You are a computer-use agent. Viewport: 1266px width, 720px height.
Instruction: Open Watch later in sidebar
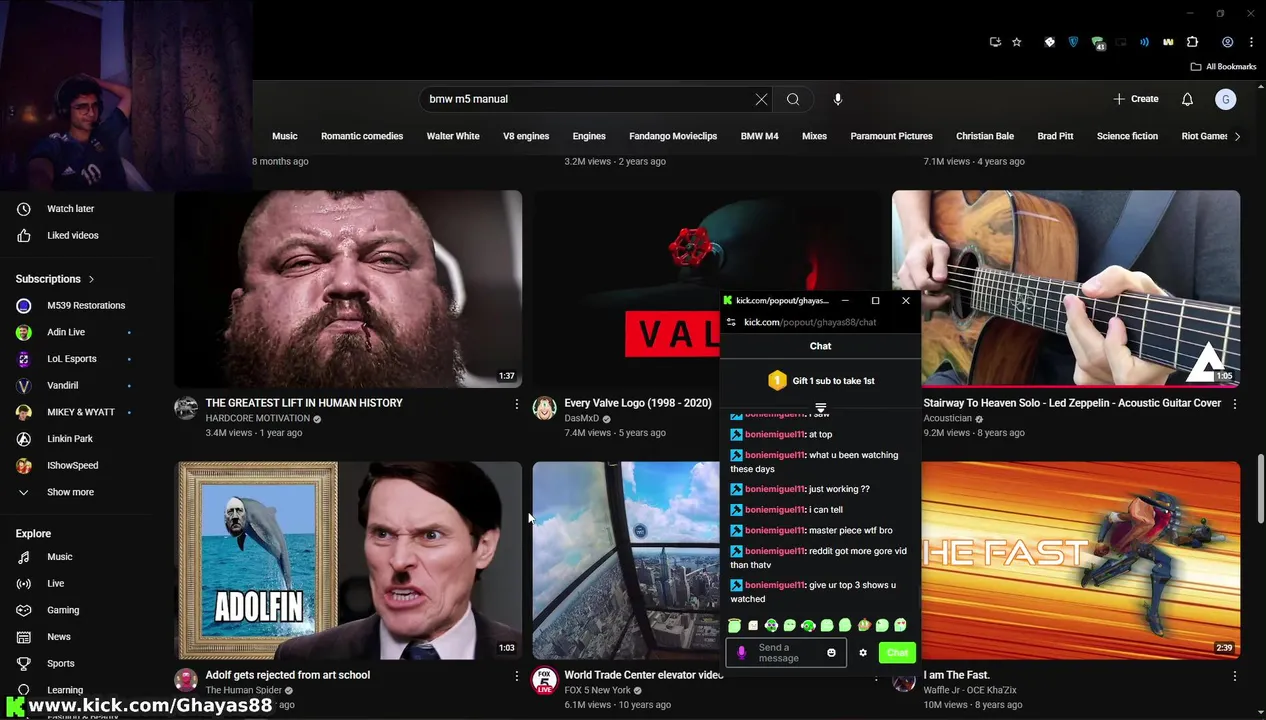point(70,209)
